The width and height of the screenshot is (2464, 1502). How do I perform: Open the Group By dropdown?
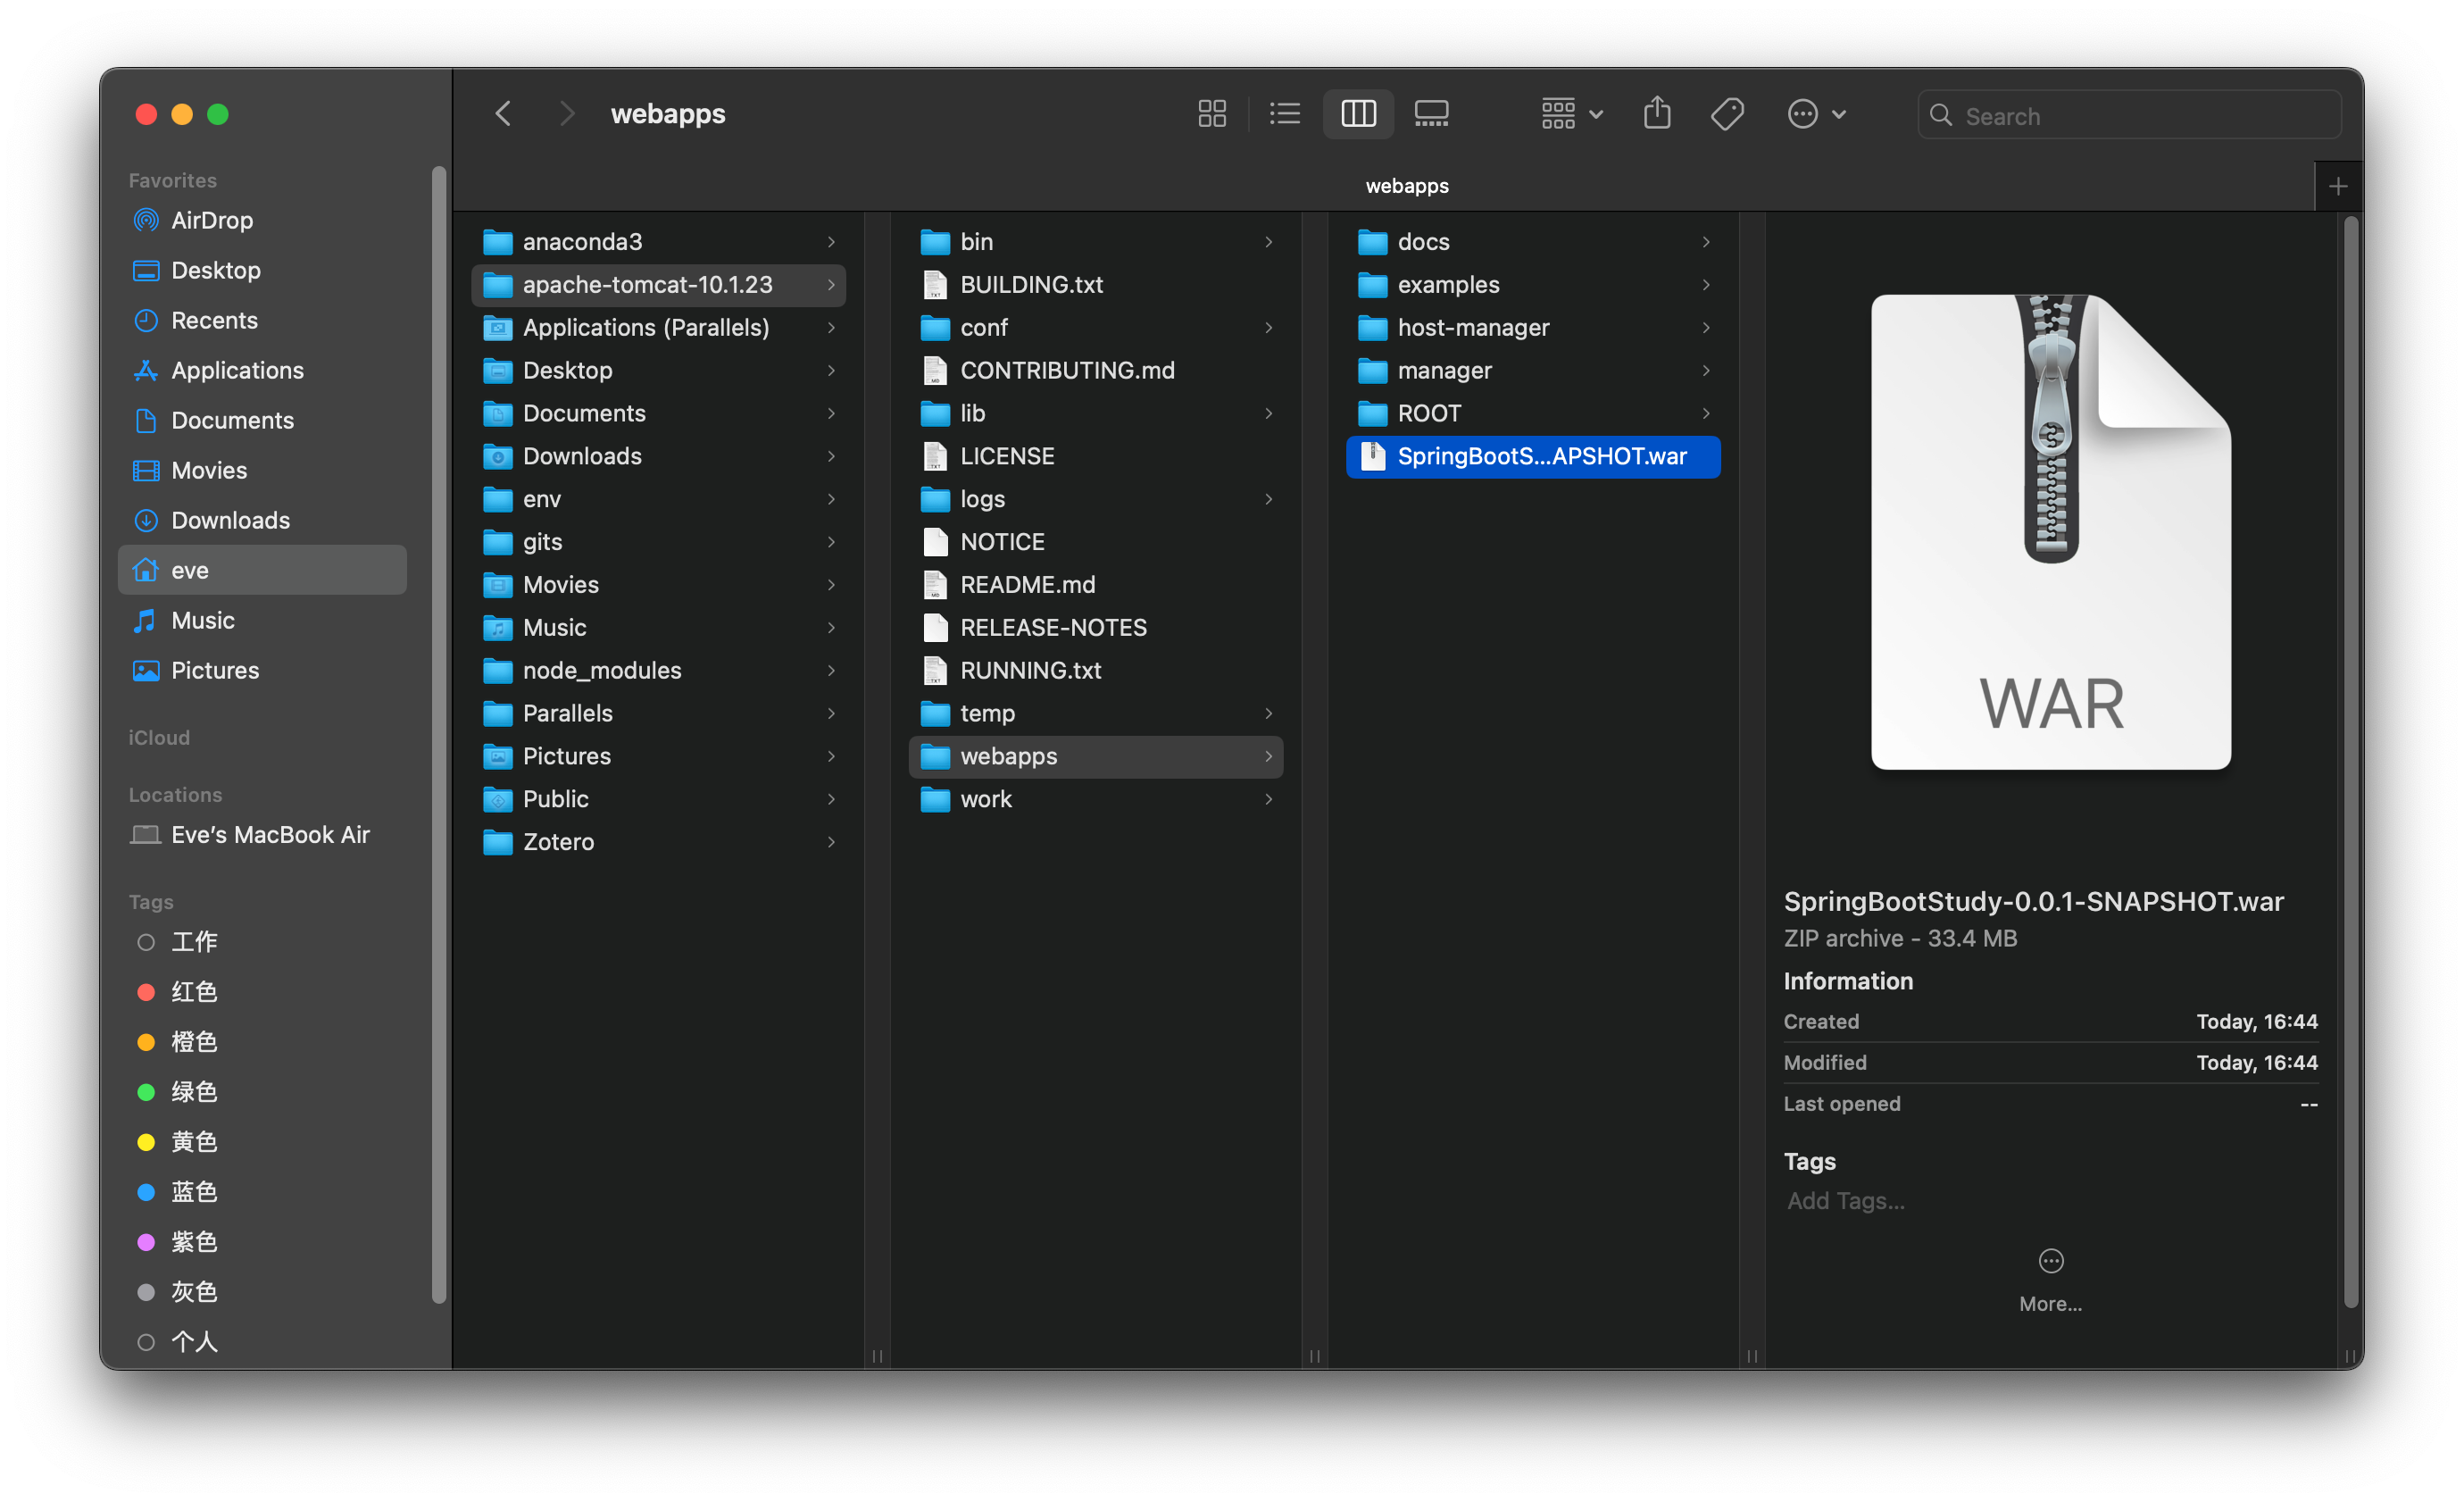click(x=1571, y=114)
